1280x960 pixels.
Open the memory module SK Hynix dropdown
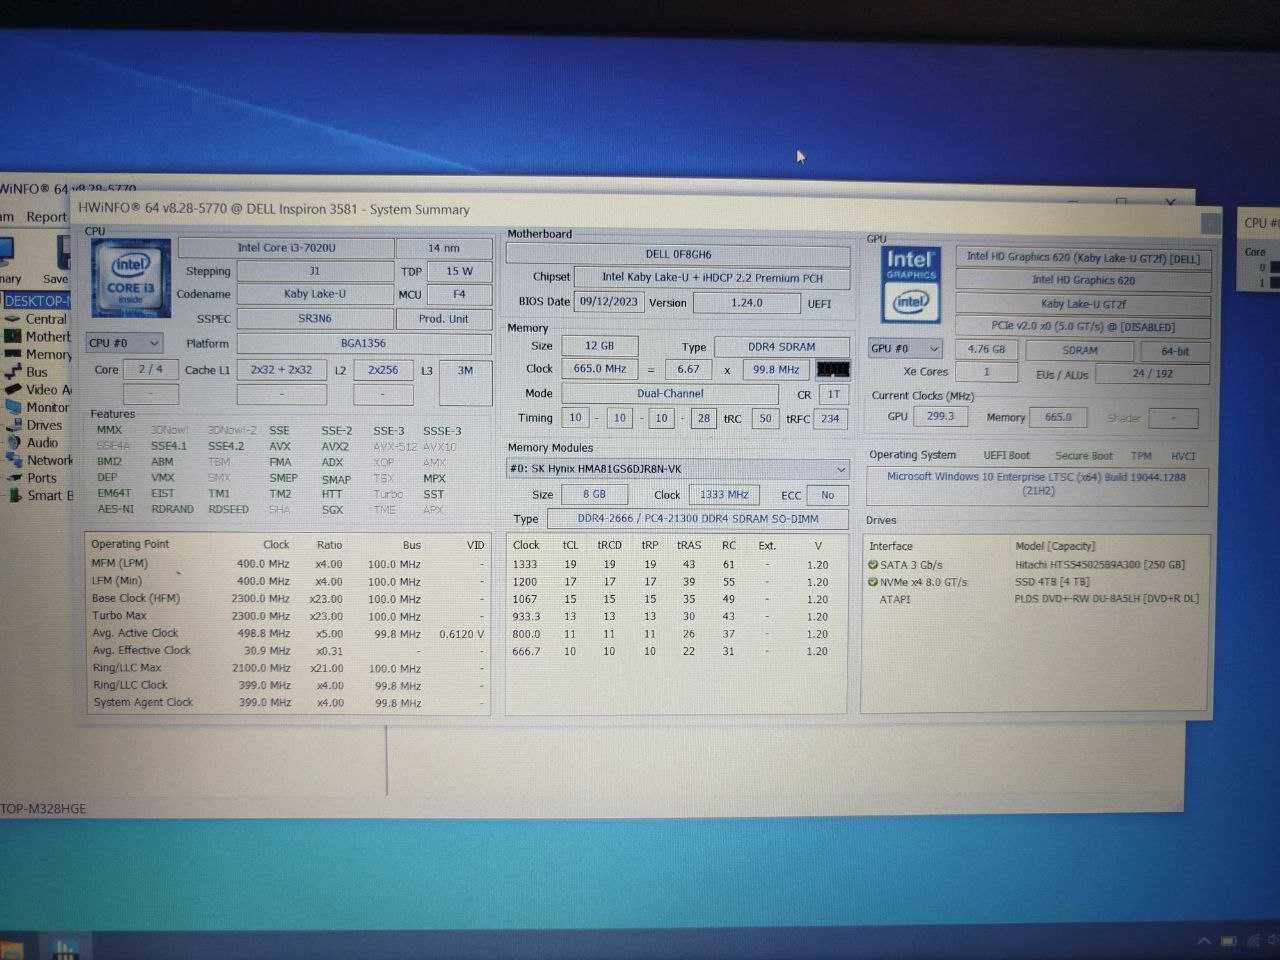tap(678, 469)
